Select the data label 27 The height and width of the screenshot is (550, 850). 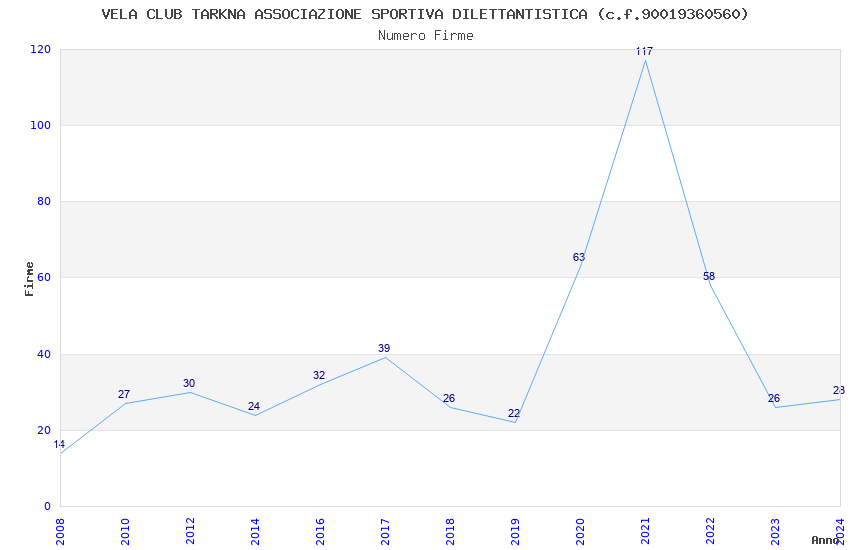(124, 394)
